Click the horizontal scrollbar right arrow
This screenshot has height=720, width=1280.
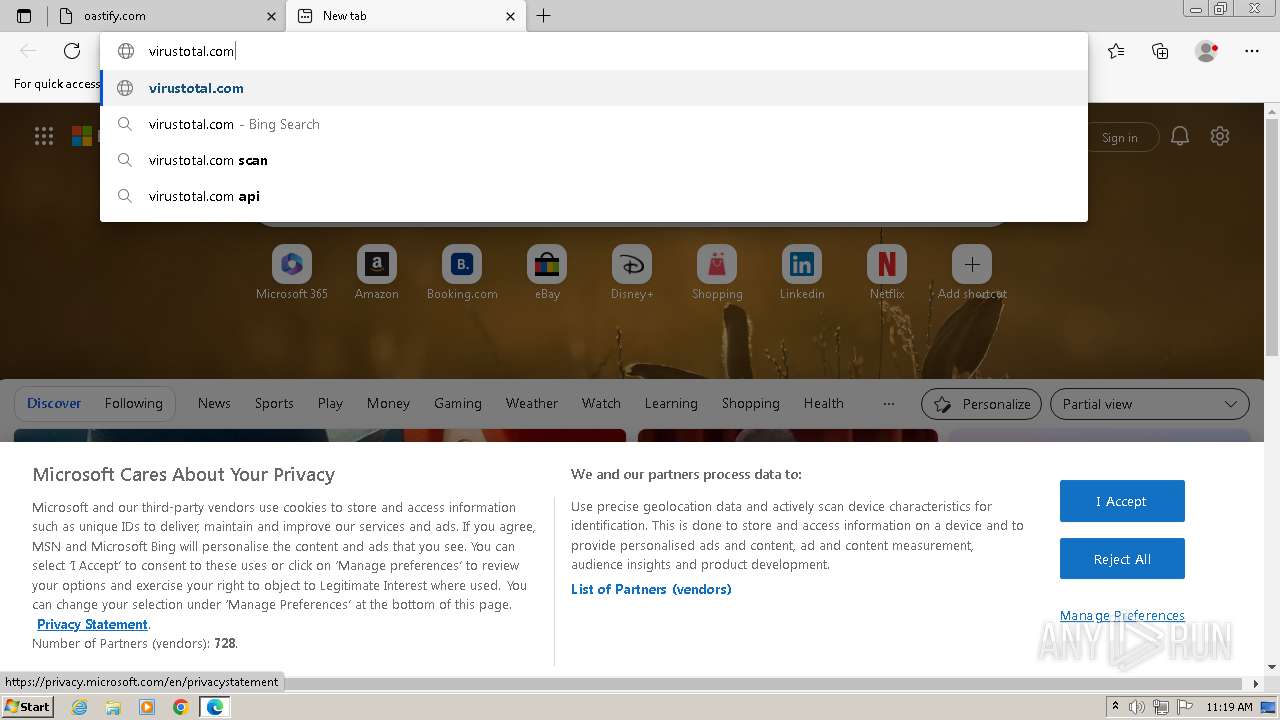click(1256, 684)
